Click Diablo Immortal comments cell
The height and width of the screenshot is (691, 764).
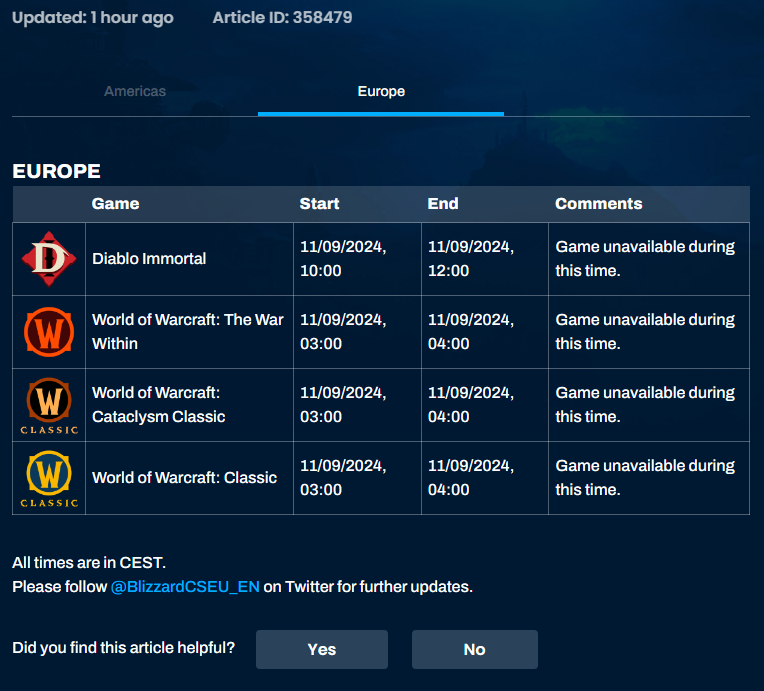pyautogui.click(x=649, y=259)
